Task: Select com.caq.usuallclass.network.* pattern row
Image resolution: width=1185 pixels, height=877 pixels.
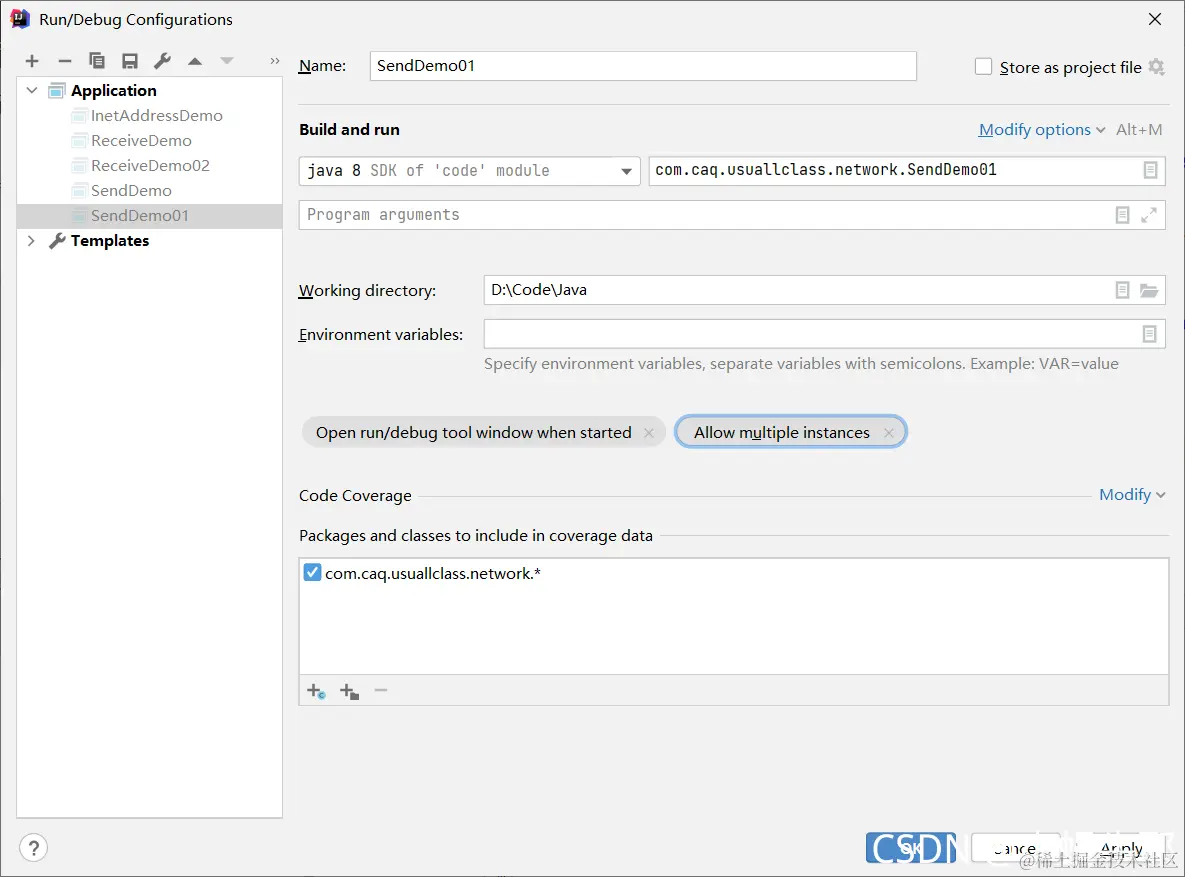Action: pyautogui.click(x=734, y=573)
